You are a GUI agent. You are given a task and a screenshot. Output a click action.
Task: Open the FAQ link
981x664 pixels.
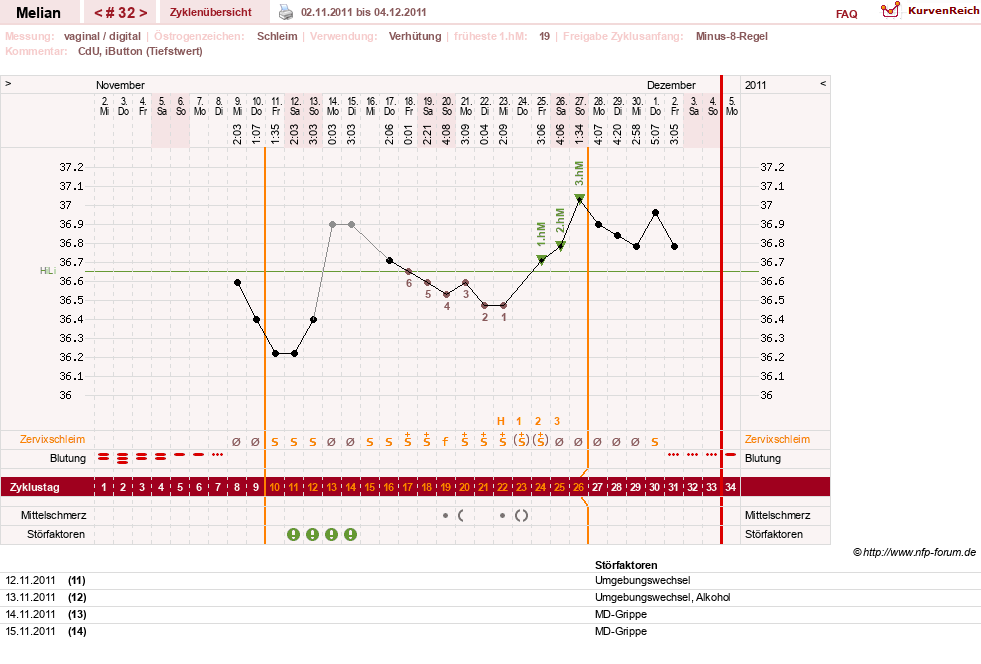pyautogui.click(x=846, y=14)
